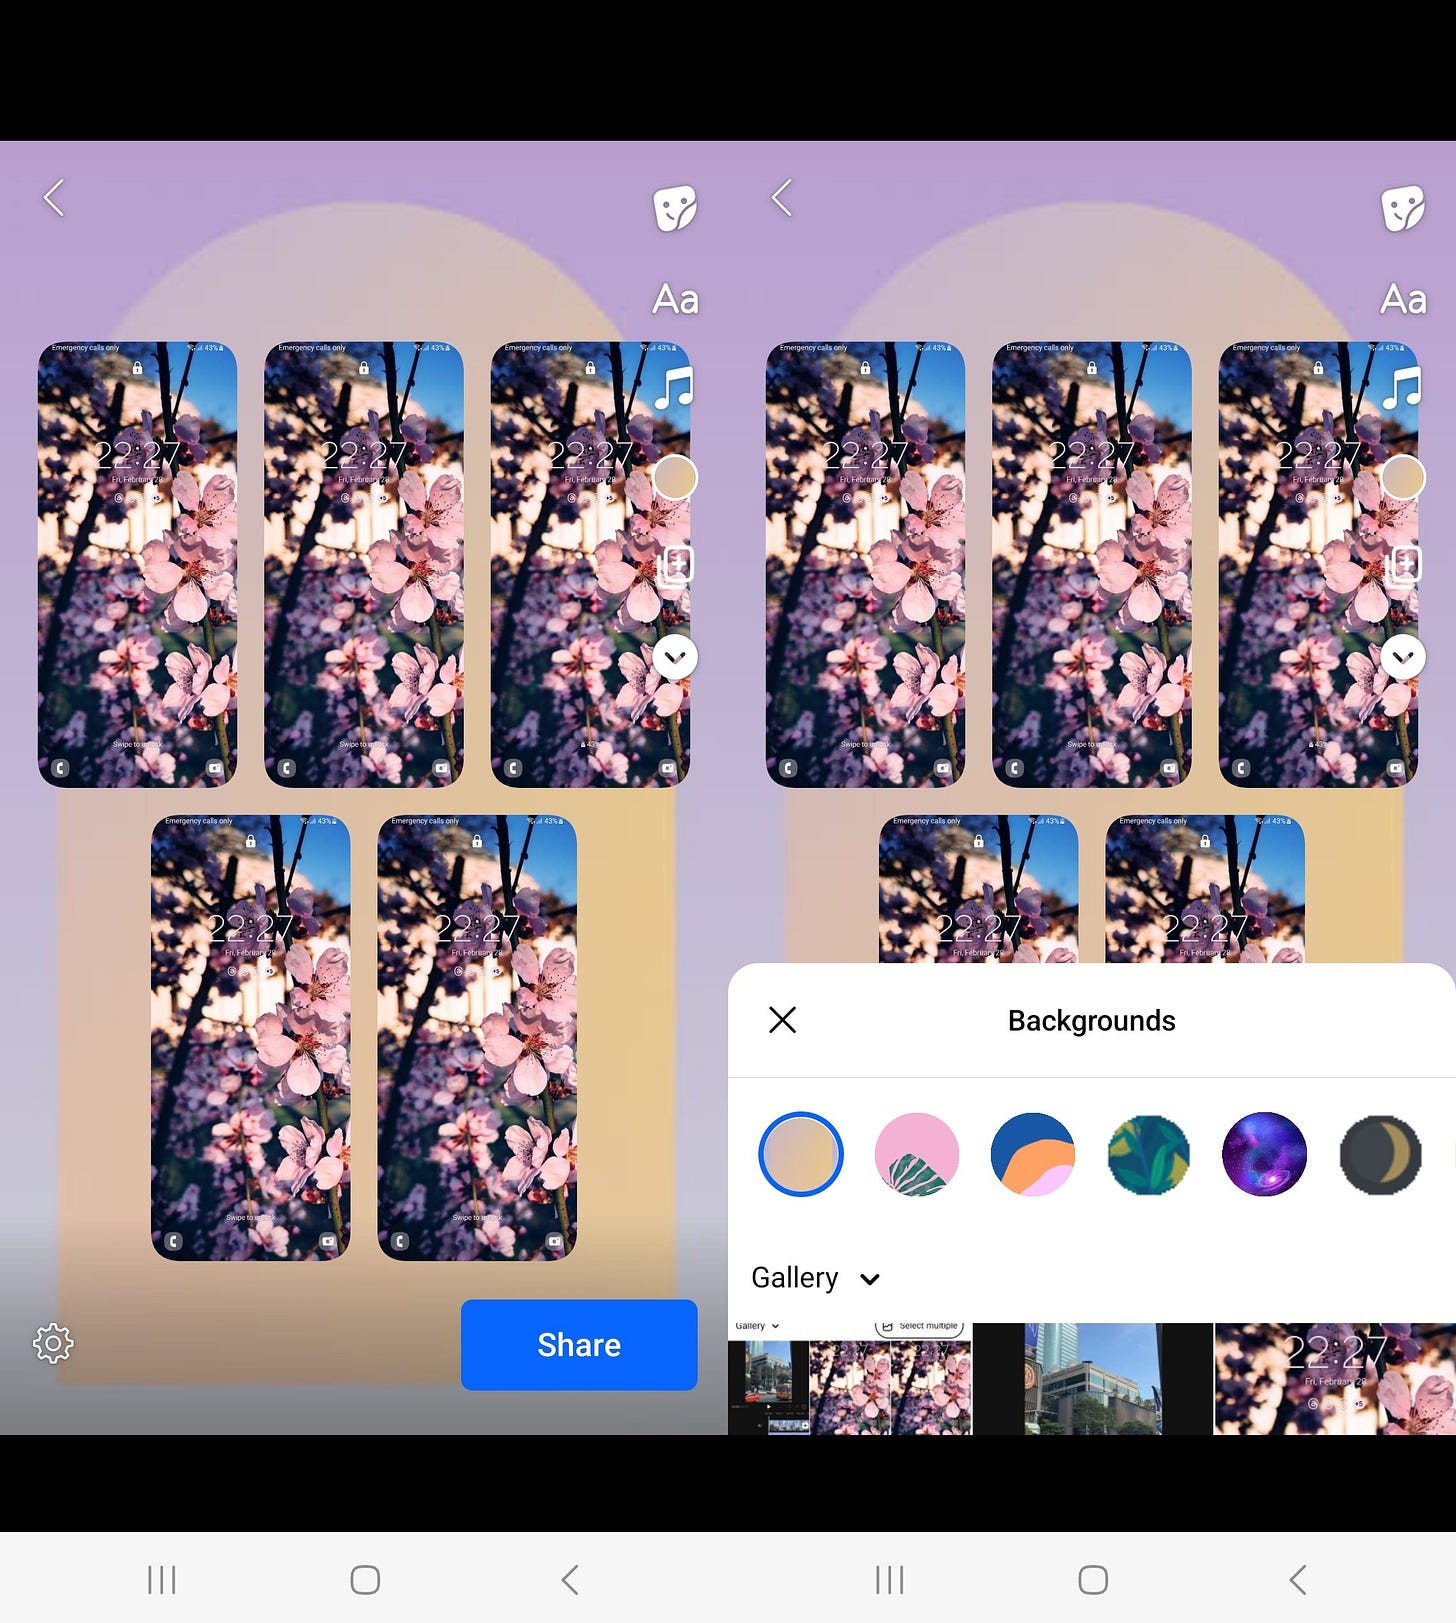Choose the building photo thumbnail
Screen dimensions: 1456x1623
(x=1092, y=1379)
